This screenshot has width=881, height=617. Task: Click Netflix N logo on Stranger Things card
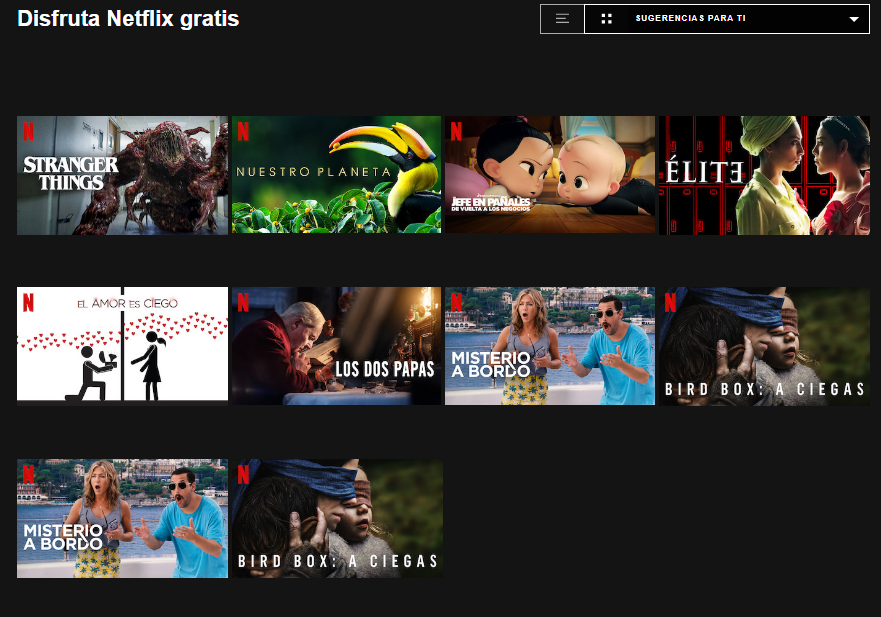pyautogui.click(x=29, y=130)
